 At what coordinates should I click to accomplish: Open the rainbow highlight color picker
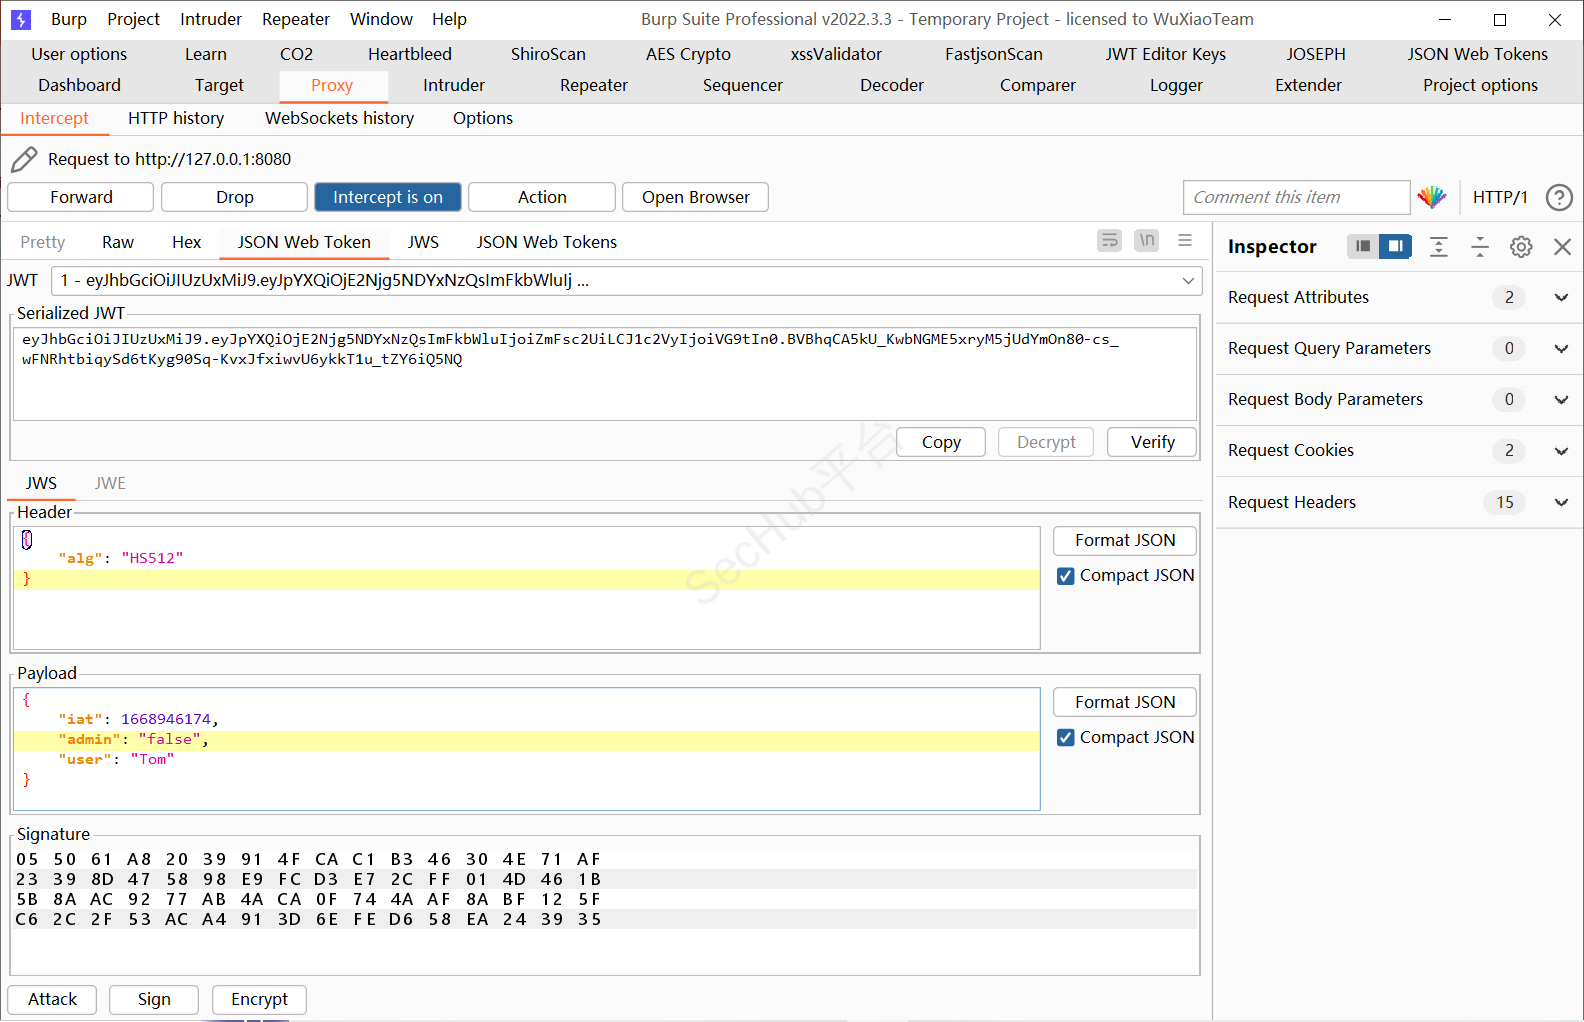coord(1432,197)
